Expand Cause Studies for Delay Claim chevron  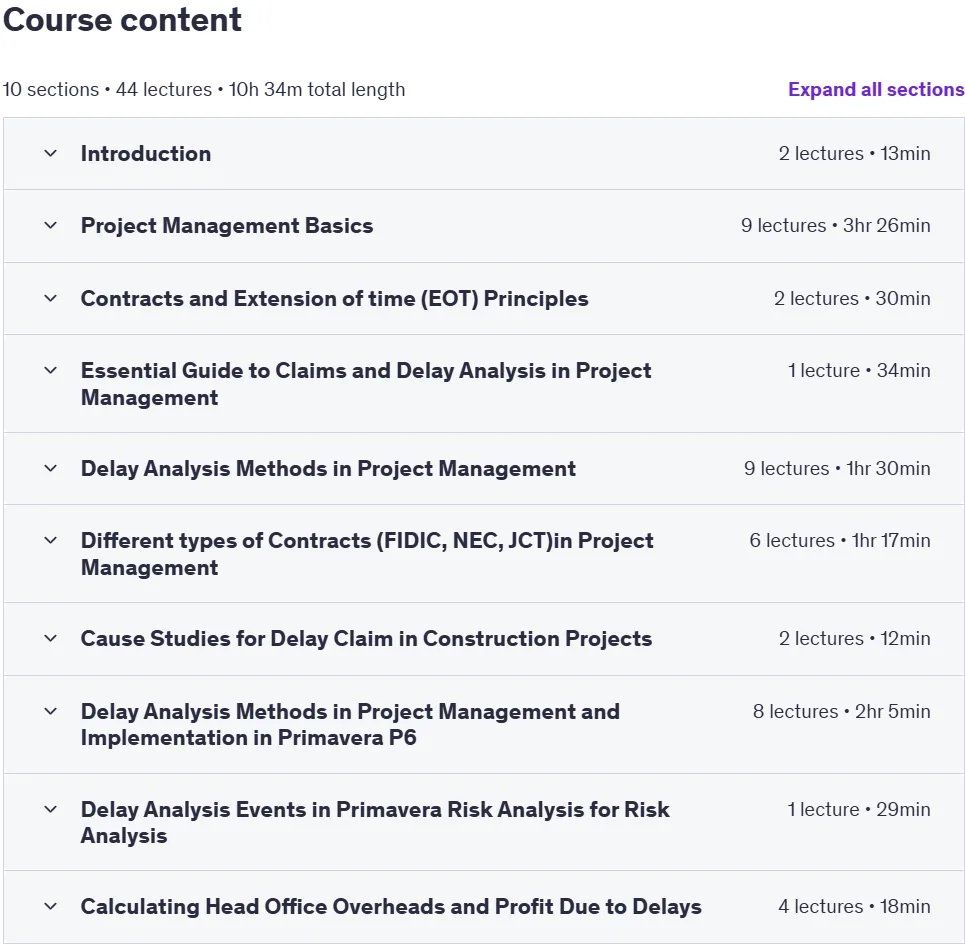(x=50, y=638)
